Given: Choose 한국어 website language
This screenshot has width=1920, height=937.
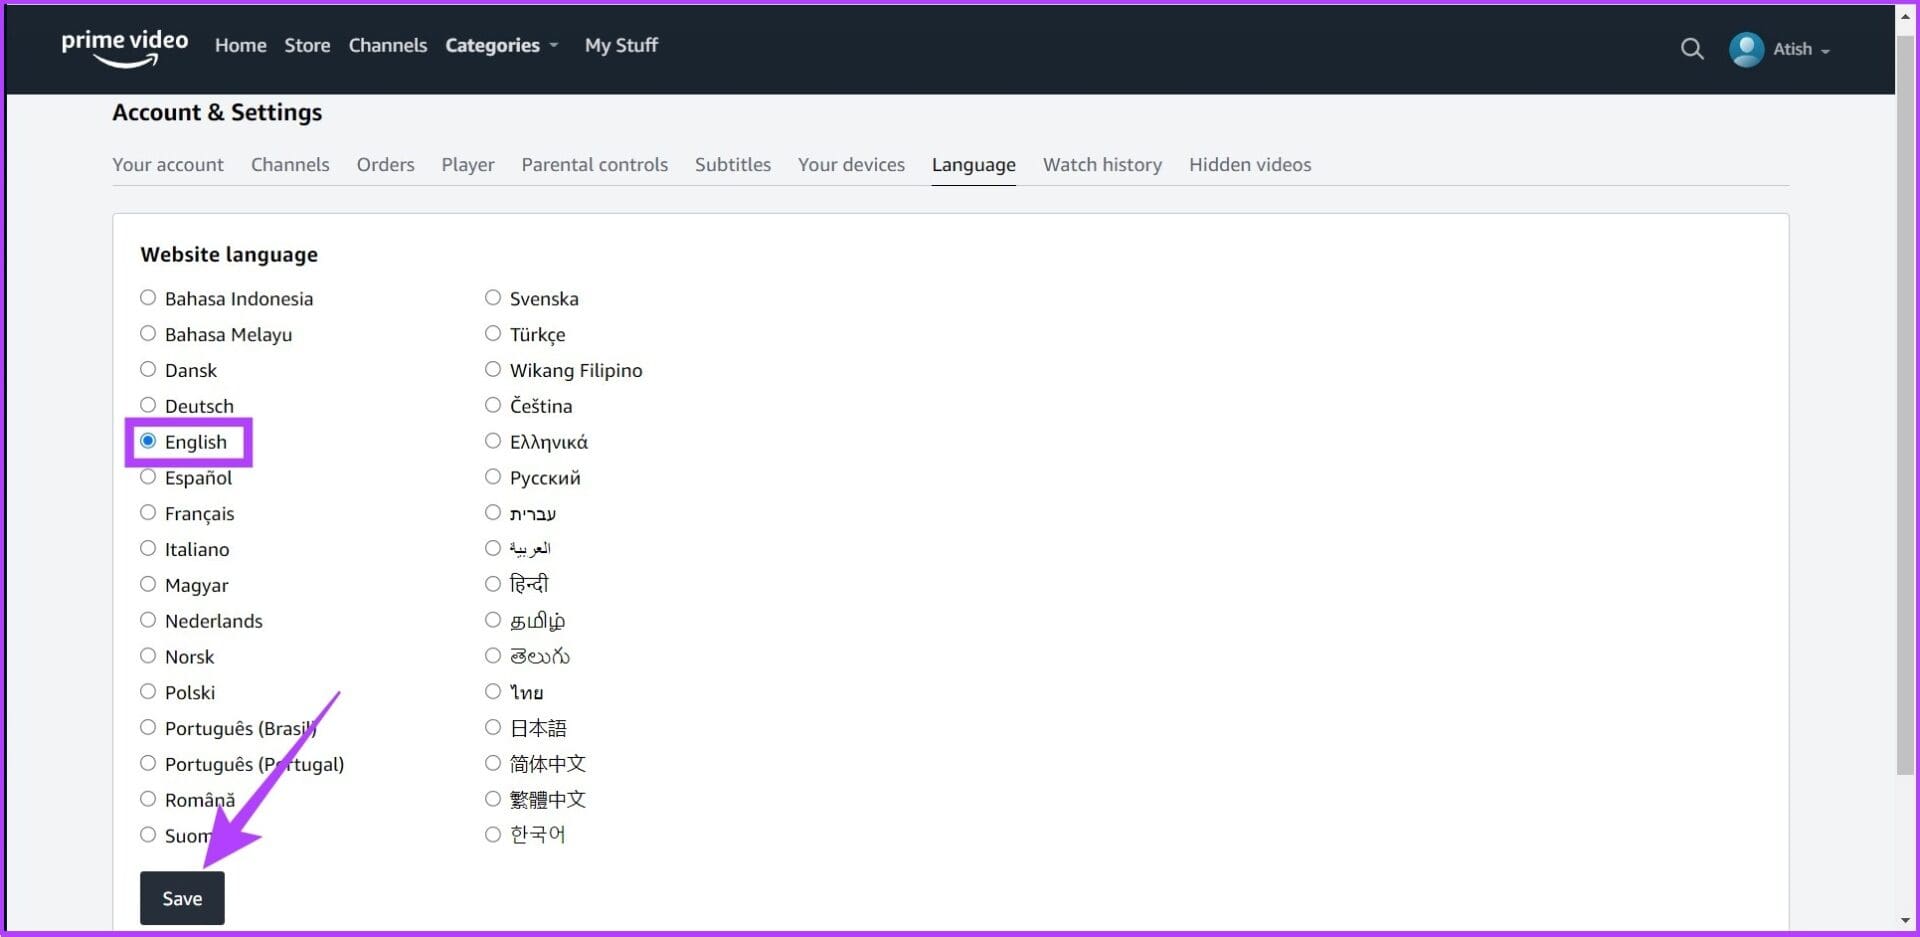Looking at the screenshot, I should tap(492, 834).
